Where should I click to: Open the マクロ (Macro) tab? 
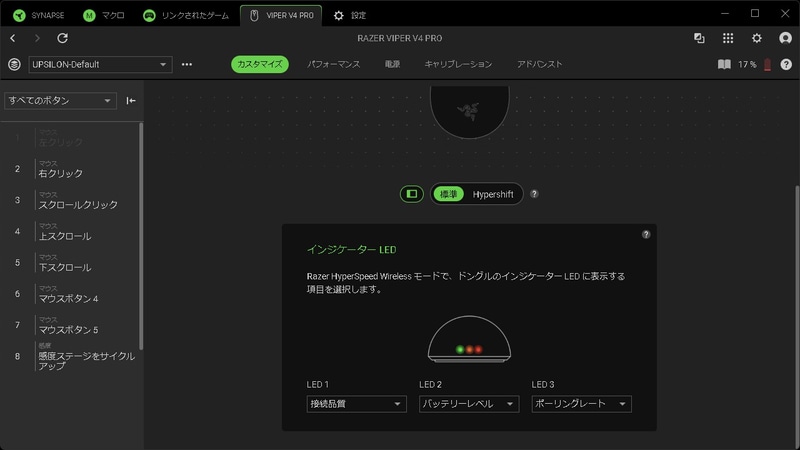[x=104, y=15]
